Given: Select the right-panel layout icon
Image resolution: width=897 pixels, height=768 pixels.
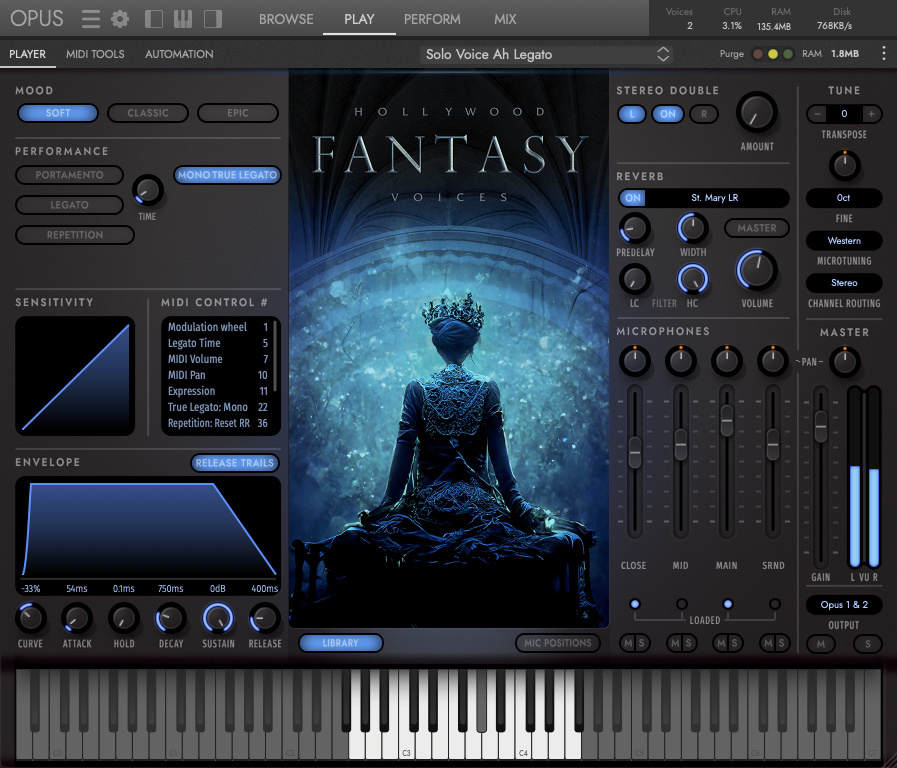Looking at the screenshot, I should (x=212, y=18).
